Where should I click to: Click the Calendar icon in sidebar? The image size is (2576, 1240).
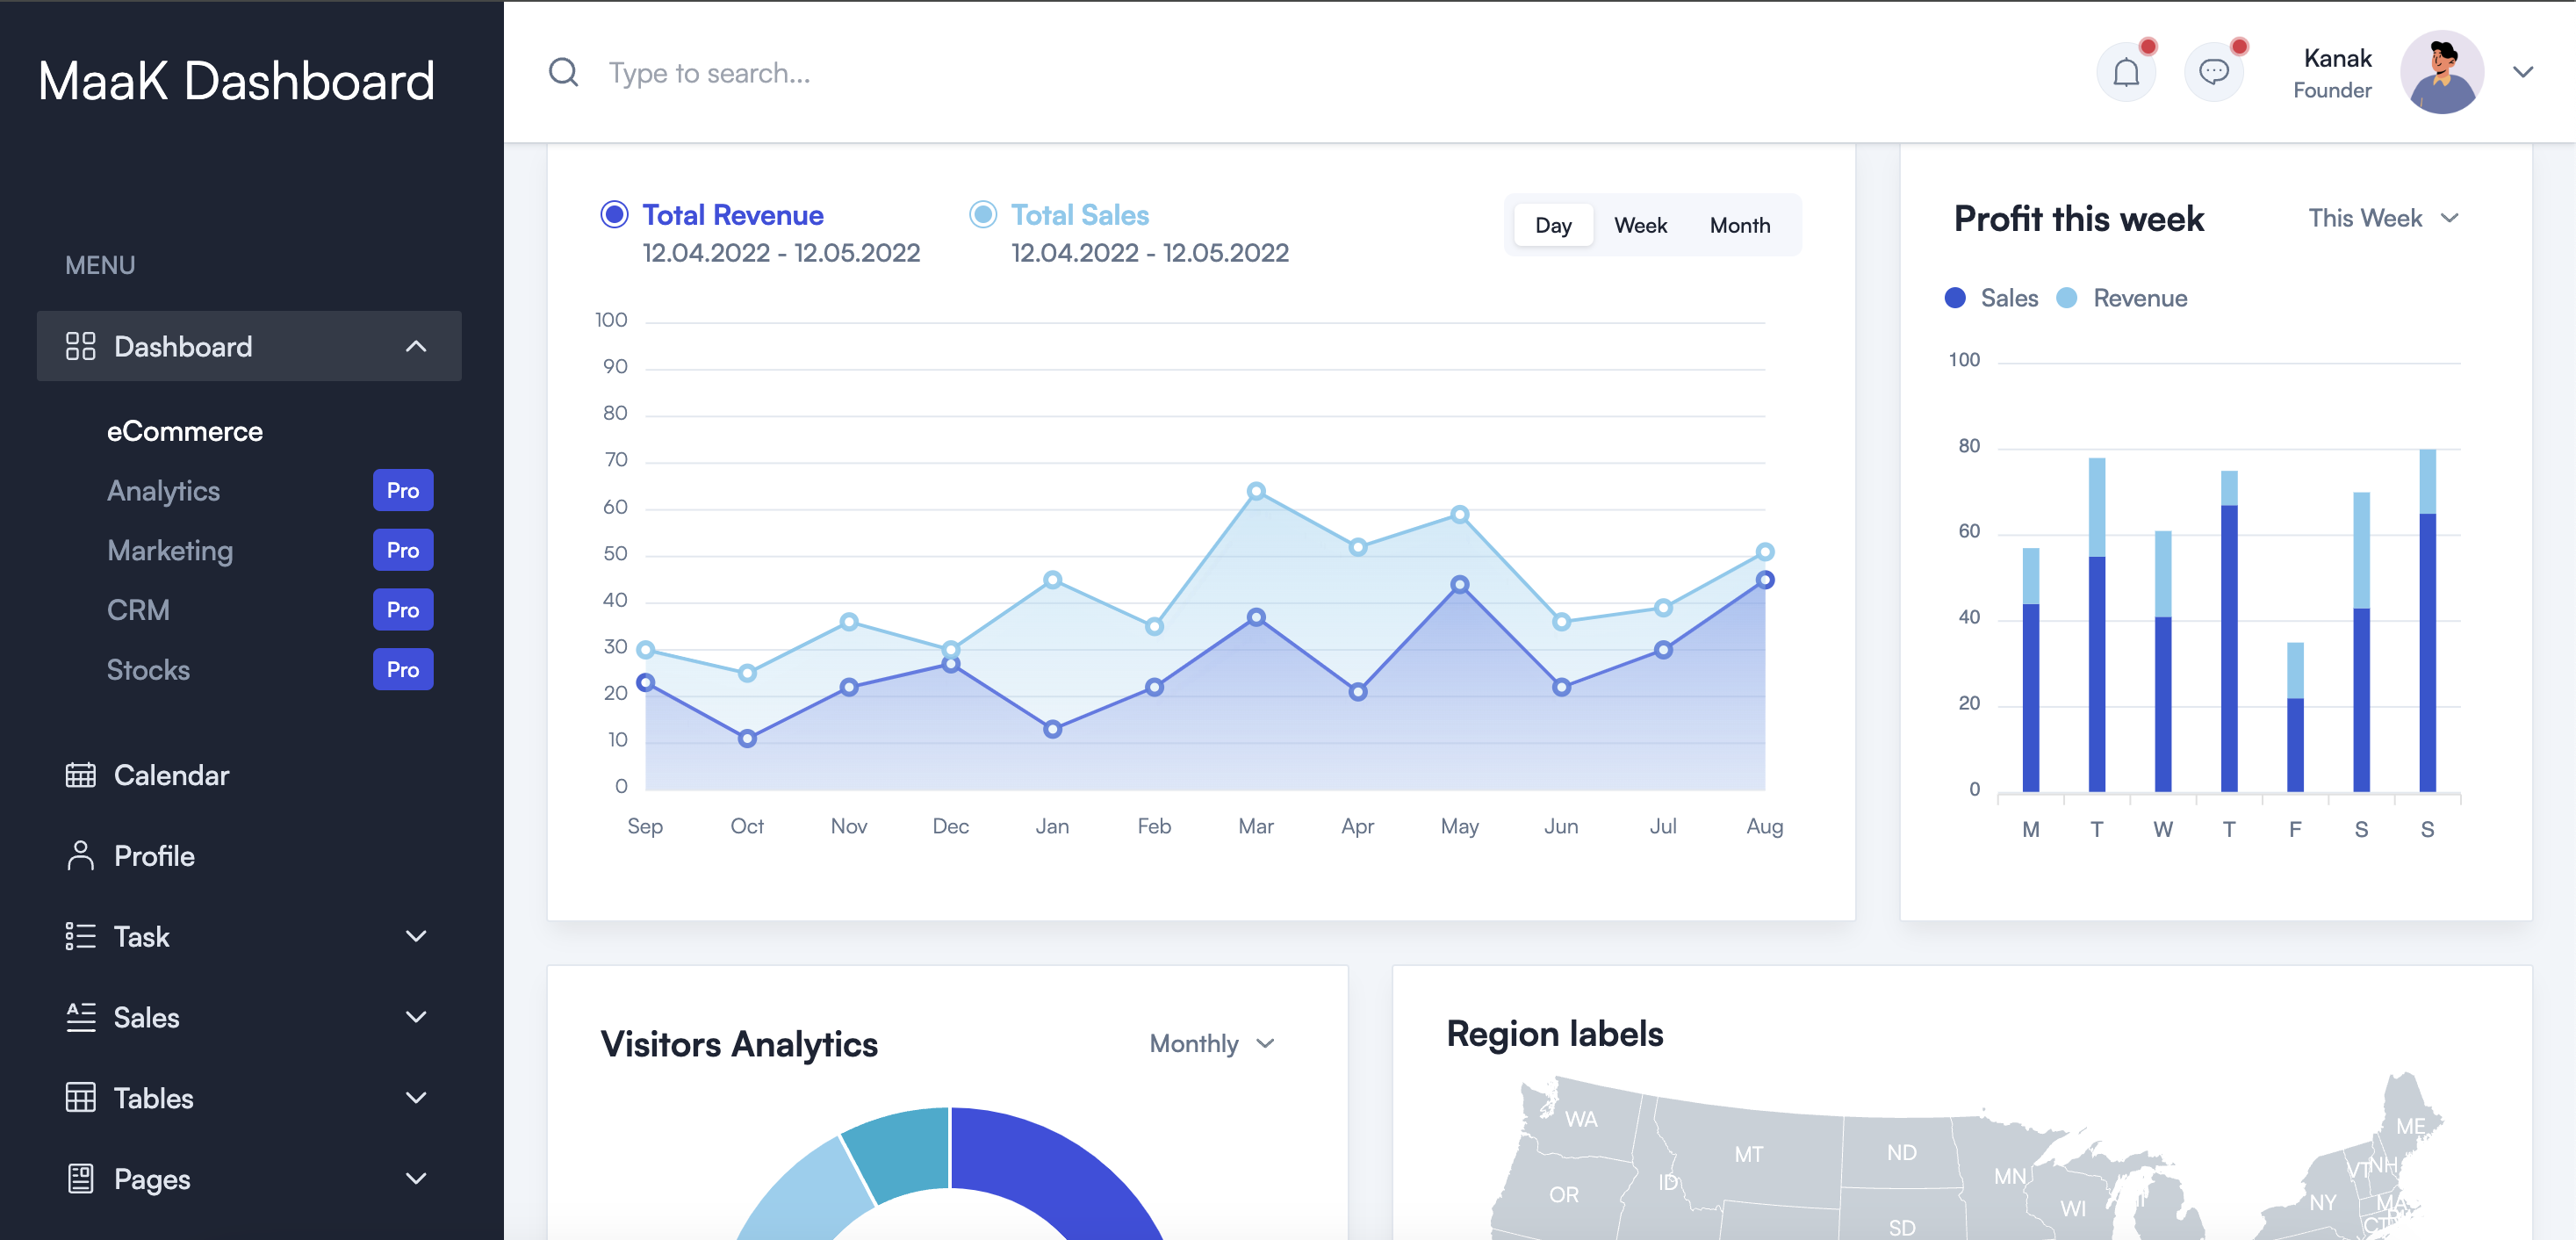click(80, 775)
